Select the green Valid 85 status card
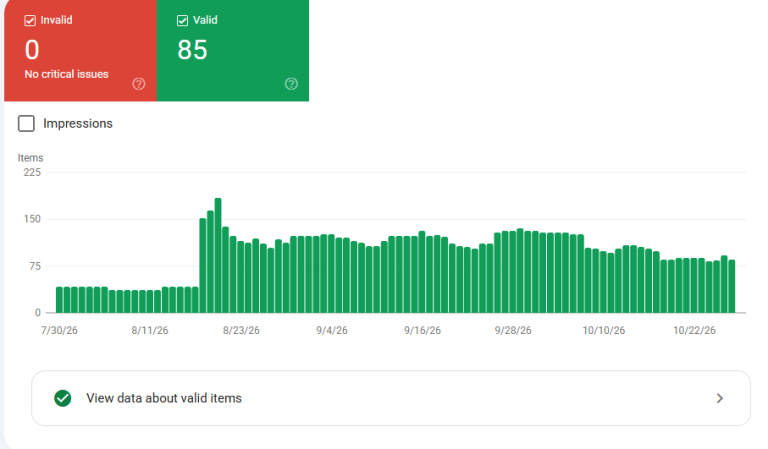The image size is (768, 449). [x=233, y=50]
